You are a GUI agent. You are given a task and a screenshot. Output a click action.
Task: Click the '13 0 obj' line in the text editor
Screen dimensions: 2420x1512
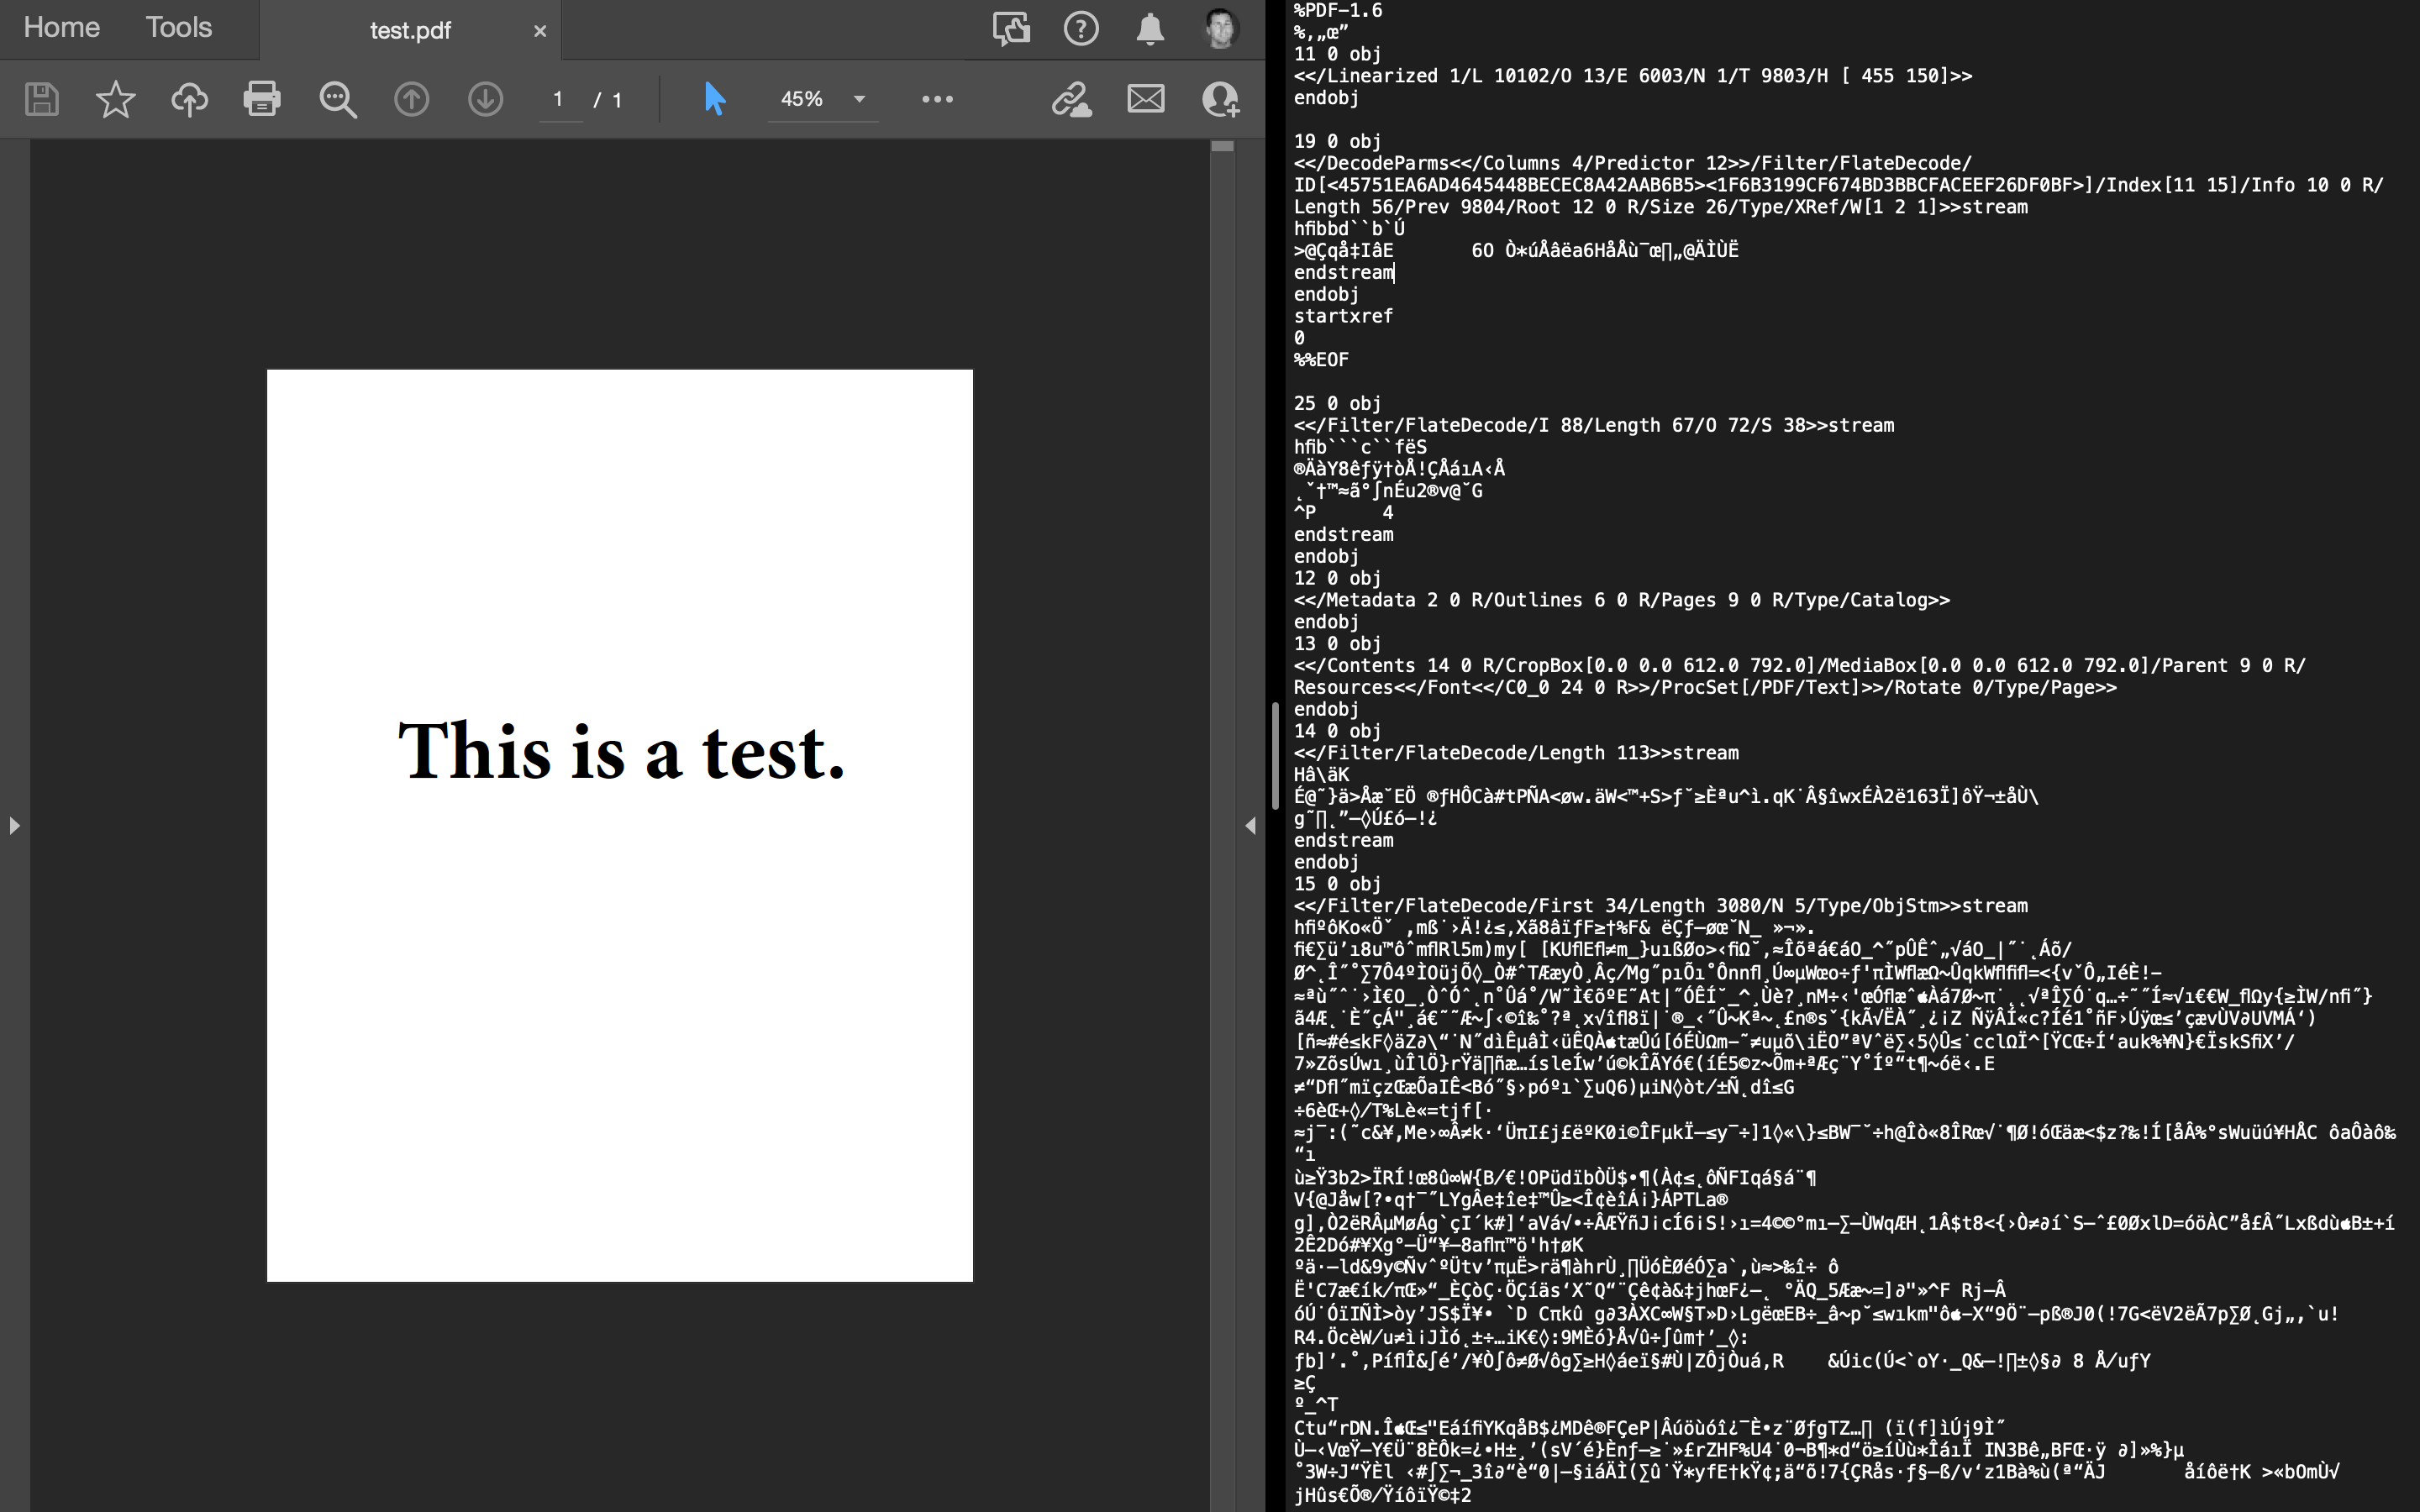pos(1337,644)
